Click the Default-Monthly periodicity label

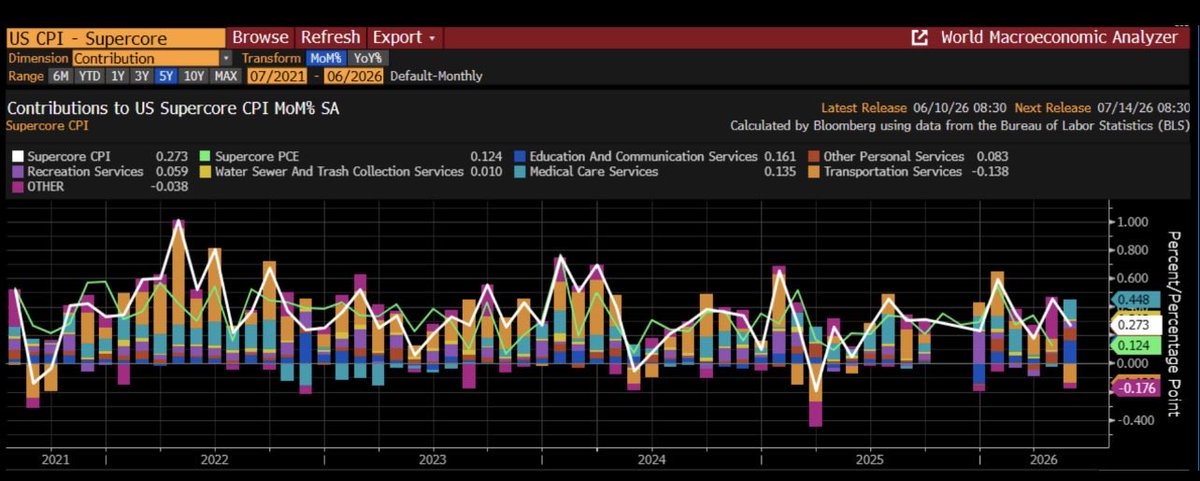pyautogui.click(x=436, y=76)
